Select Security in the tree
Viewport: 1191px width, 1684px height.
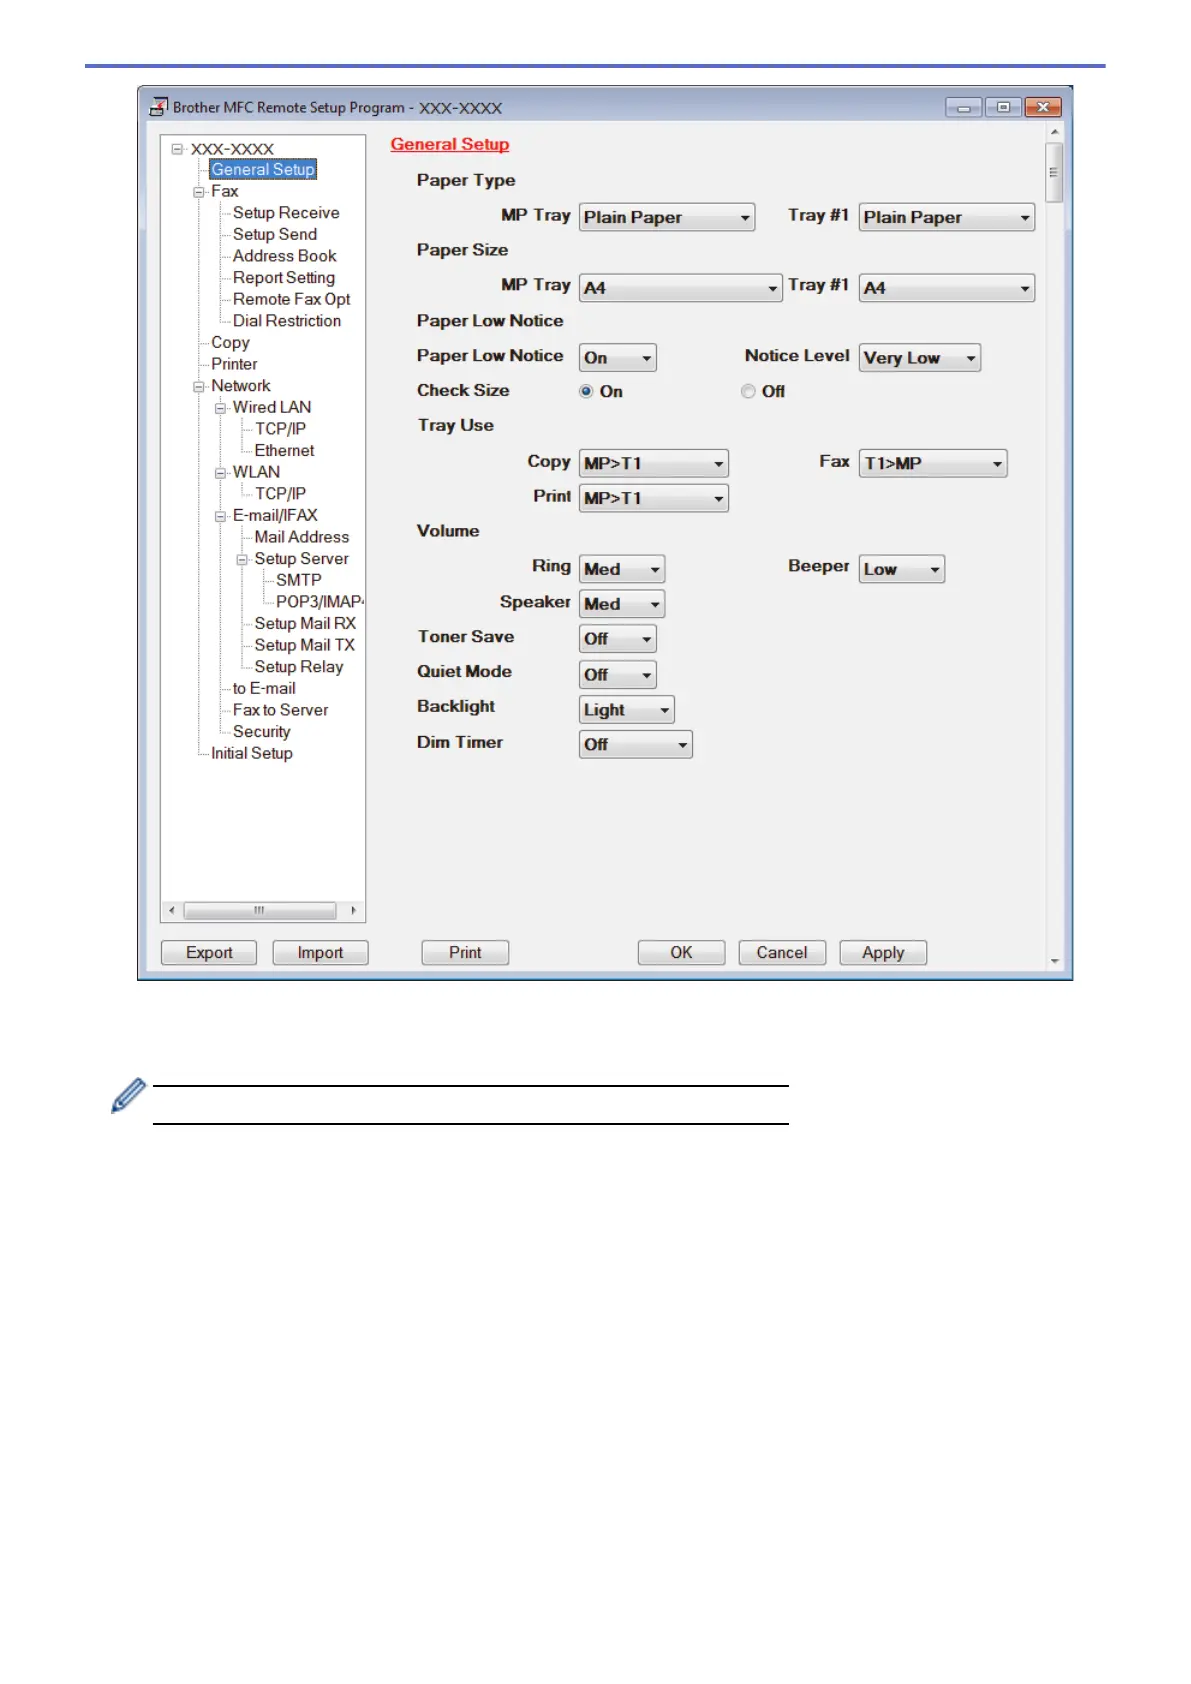[x=261, y=732]
